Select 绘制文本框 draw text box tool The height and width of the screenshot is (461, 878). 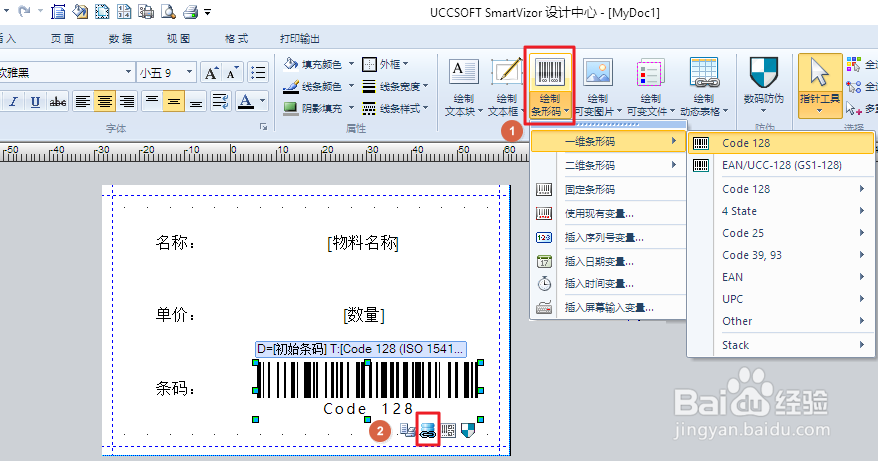pos(507,87)
